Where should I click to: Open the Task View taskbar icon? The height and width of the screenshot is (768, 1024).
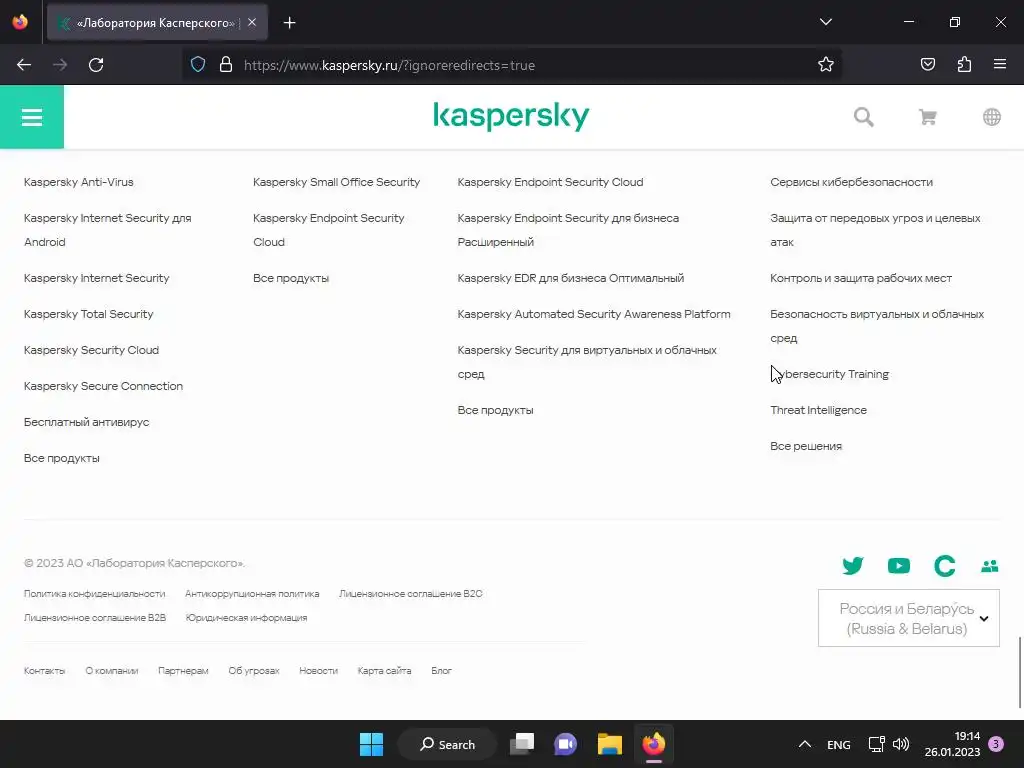point(522,744)
